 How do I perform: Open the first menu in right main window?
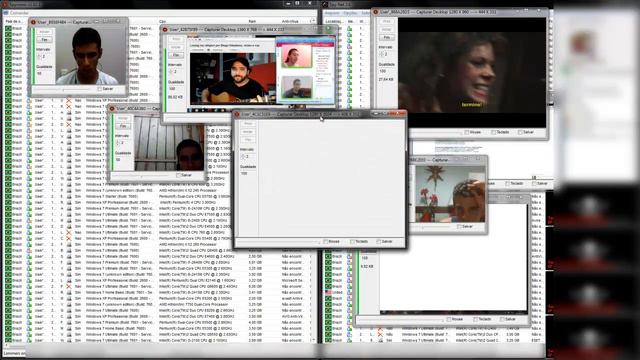[332, 13]
